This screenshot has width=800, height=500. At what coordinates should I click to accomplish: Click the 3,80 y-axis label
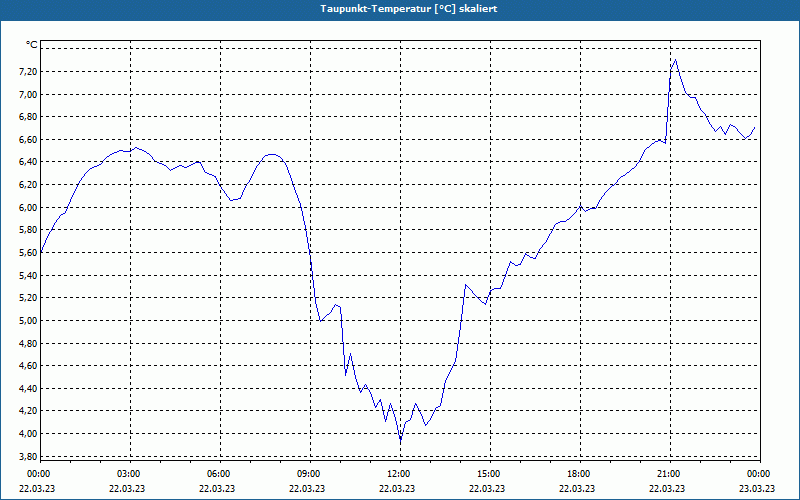click(28, 456)
